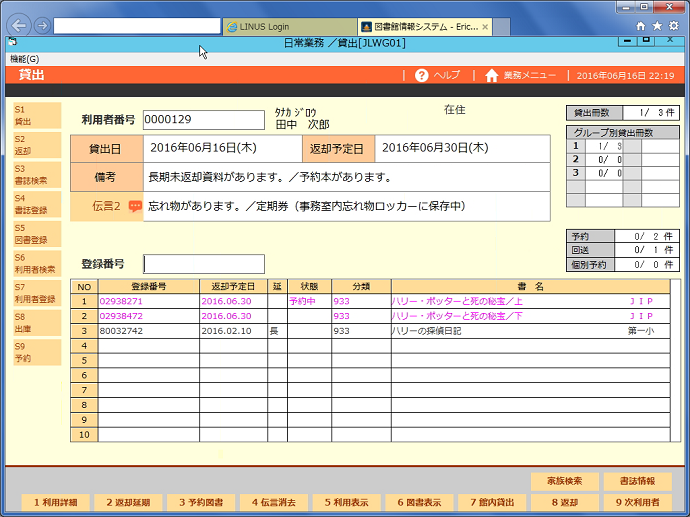The height and width of the screenshot is (517, 690).
Task: Open the 機能(G) menu
Action: (x=25, y=59)
